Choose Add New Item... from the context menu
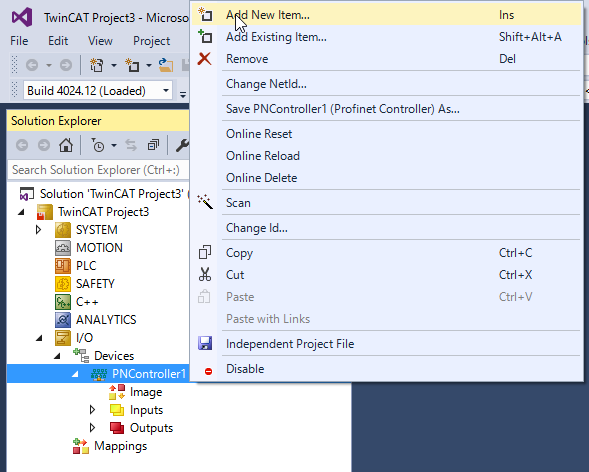The image size is (589, 472). pyautogui.click(x=387, y=15)
